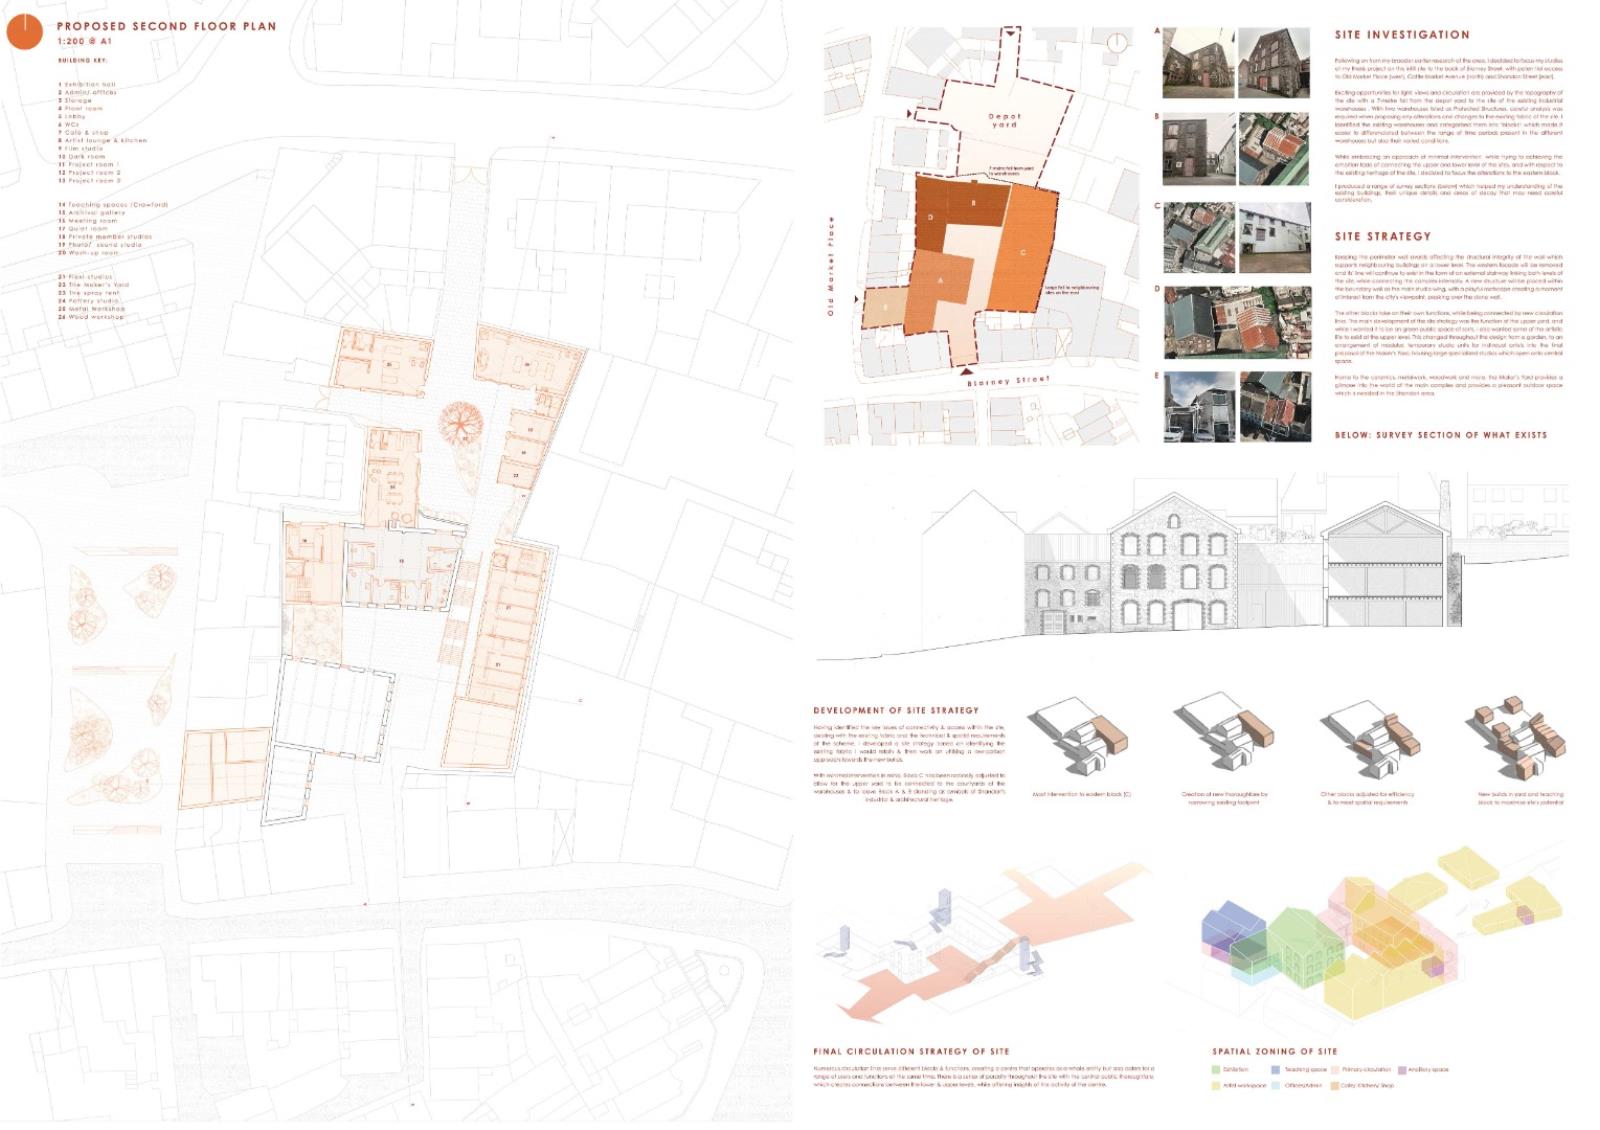Image resolution: width=1600 pixels, height=1130 pixels.
Task: Click the Site Strategy heading
Action: click(1382, 237)
